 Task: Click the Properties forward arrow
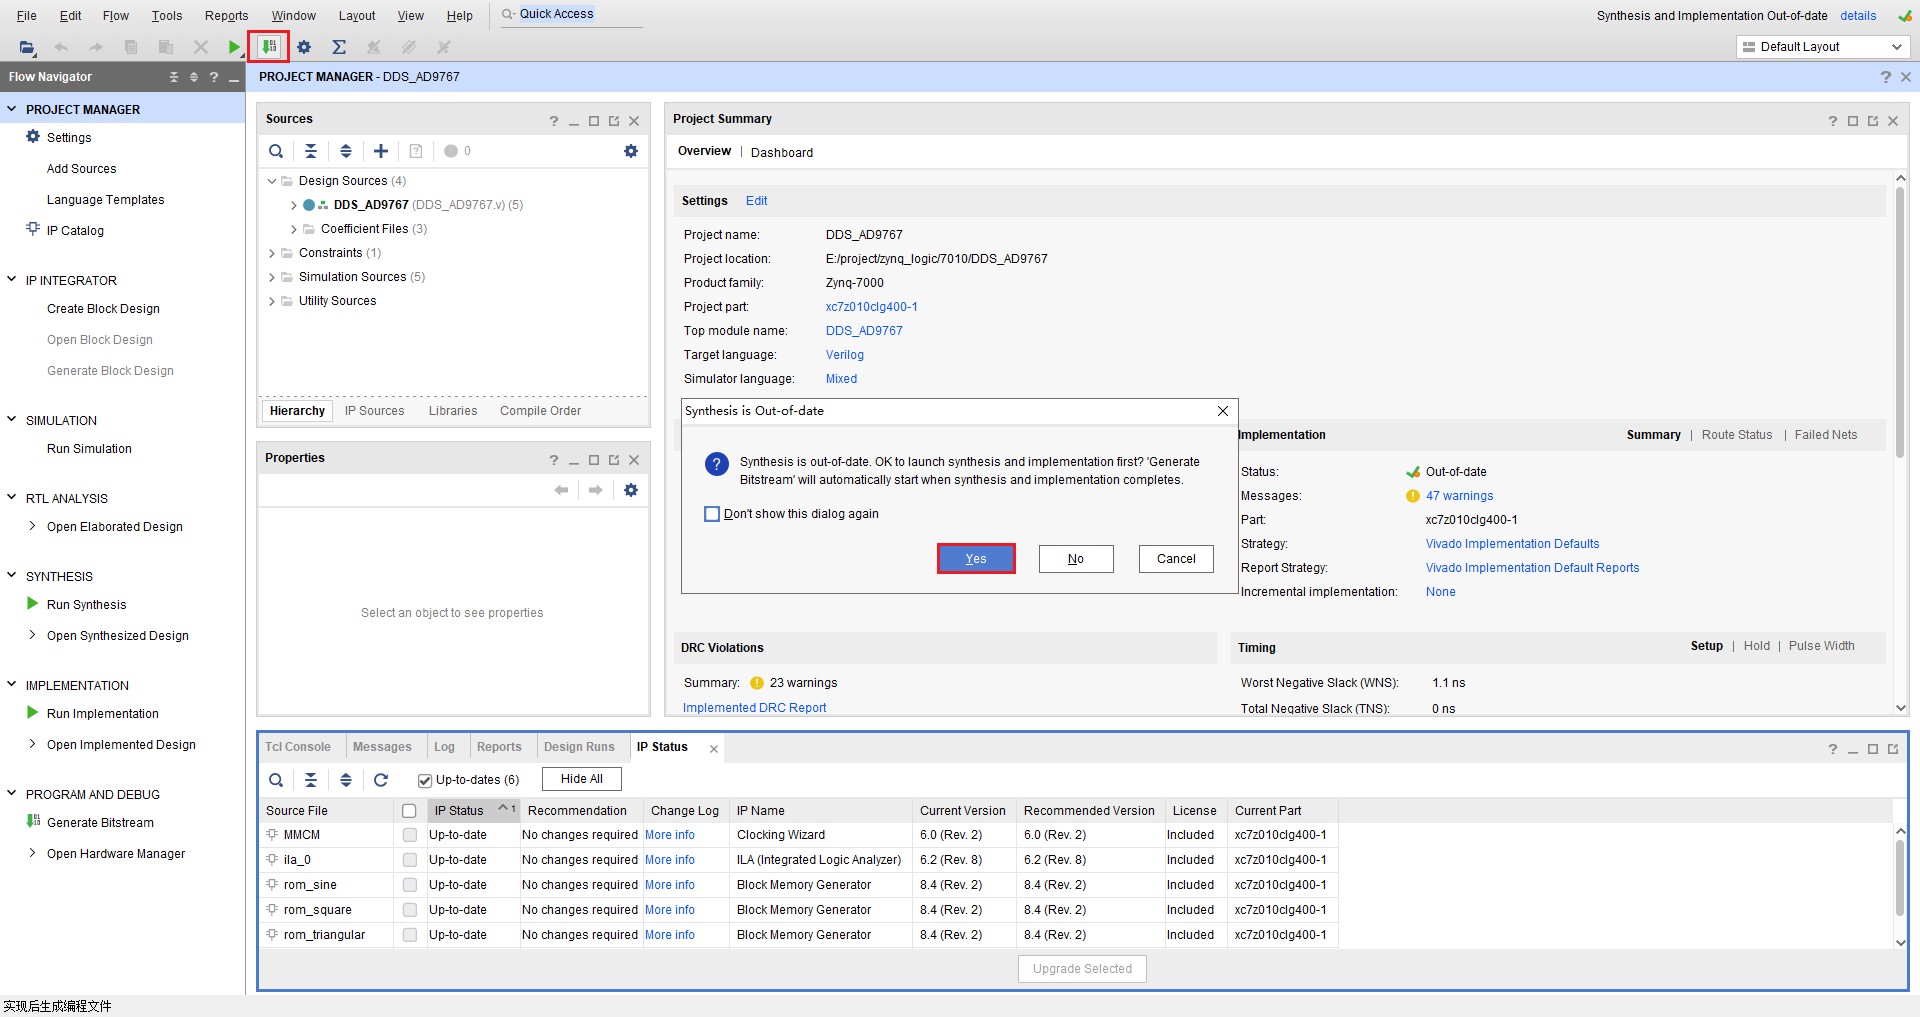(x=596, y=490)
